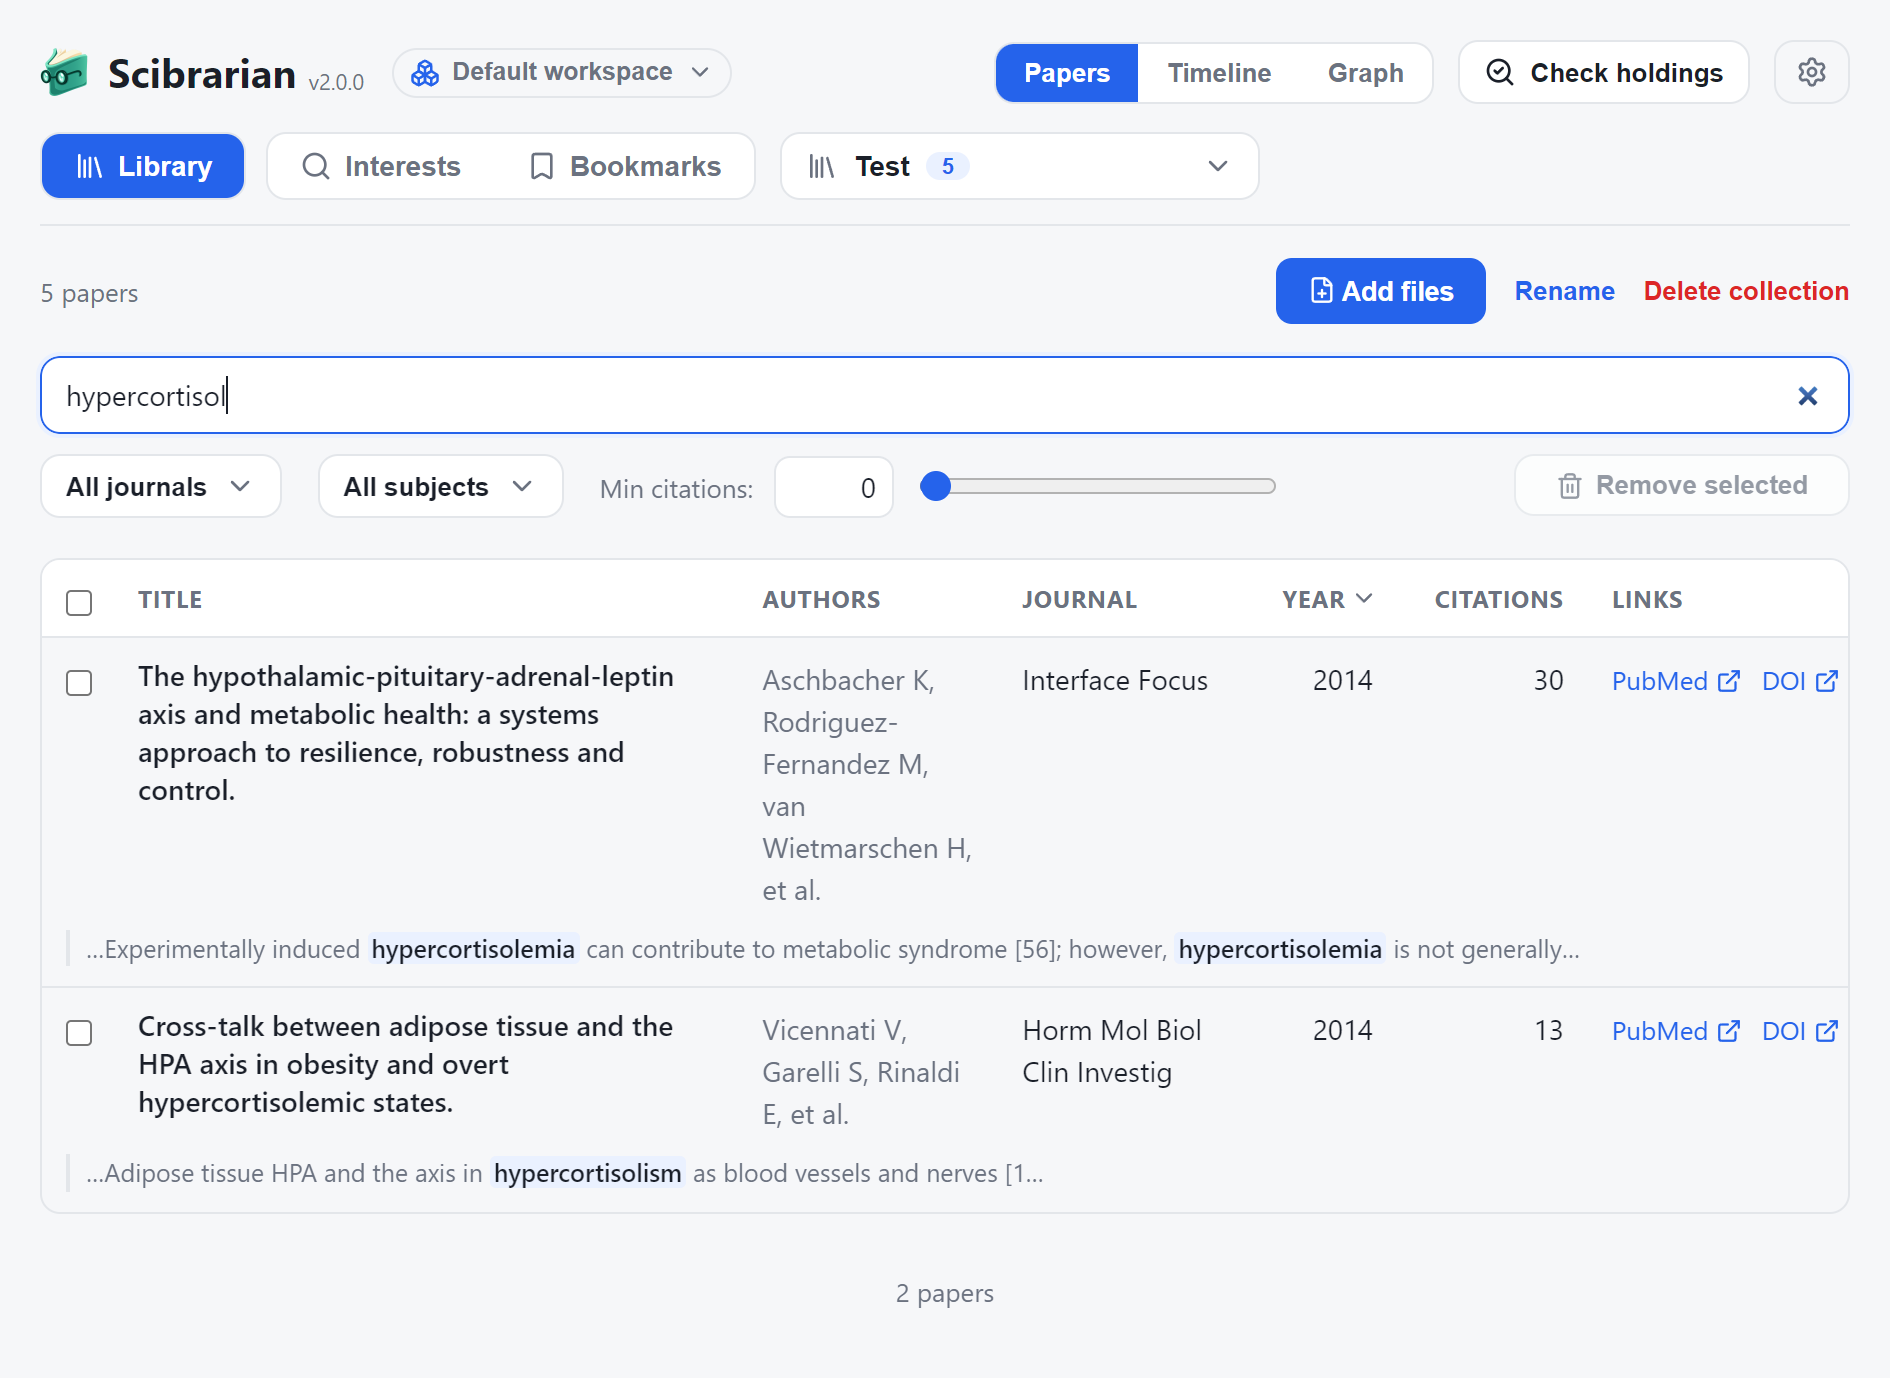This screenshot has width=1890, height=1378.
Task: Open the hypothalamic-pituitary-adrenal-leptin axis paper title
Action: 406,734
